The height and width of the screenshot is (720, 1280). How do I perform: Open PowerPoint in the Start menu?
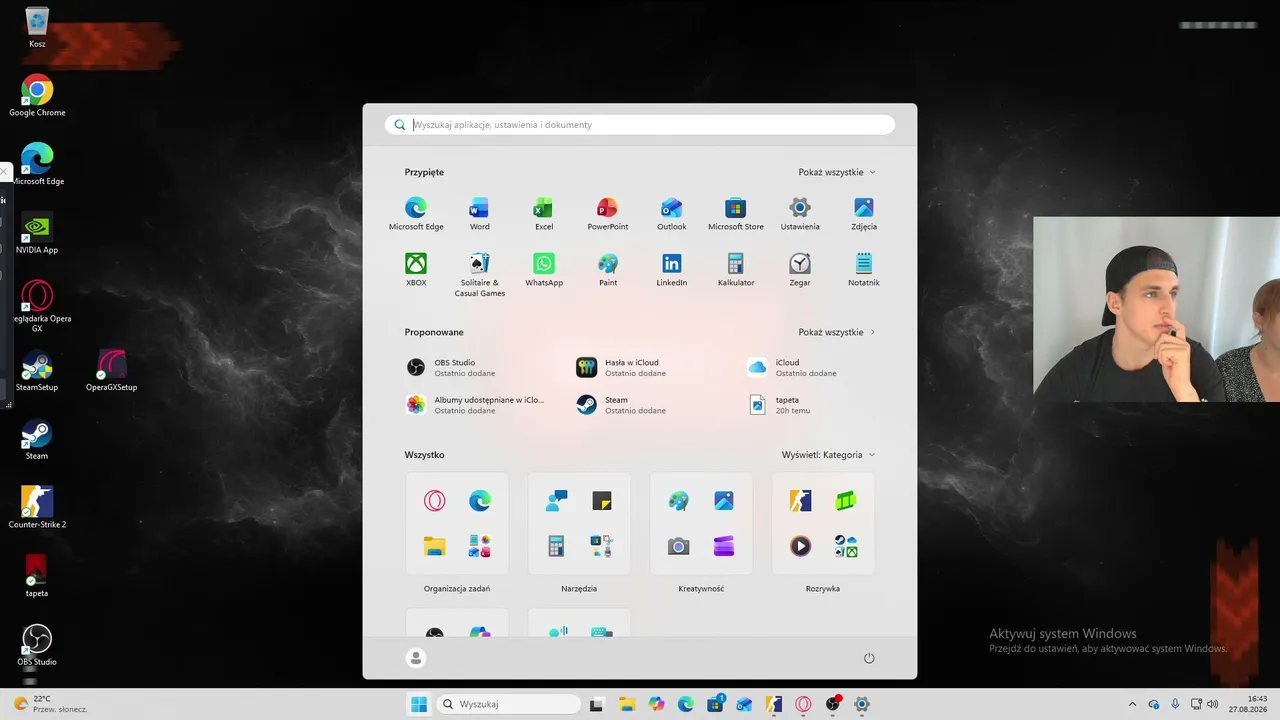[x=608, y=214]
